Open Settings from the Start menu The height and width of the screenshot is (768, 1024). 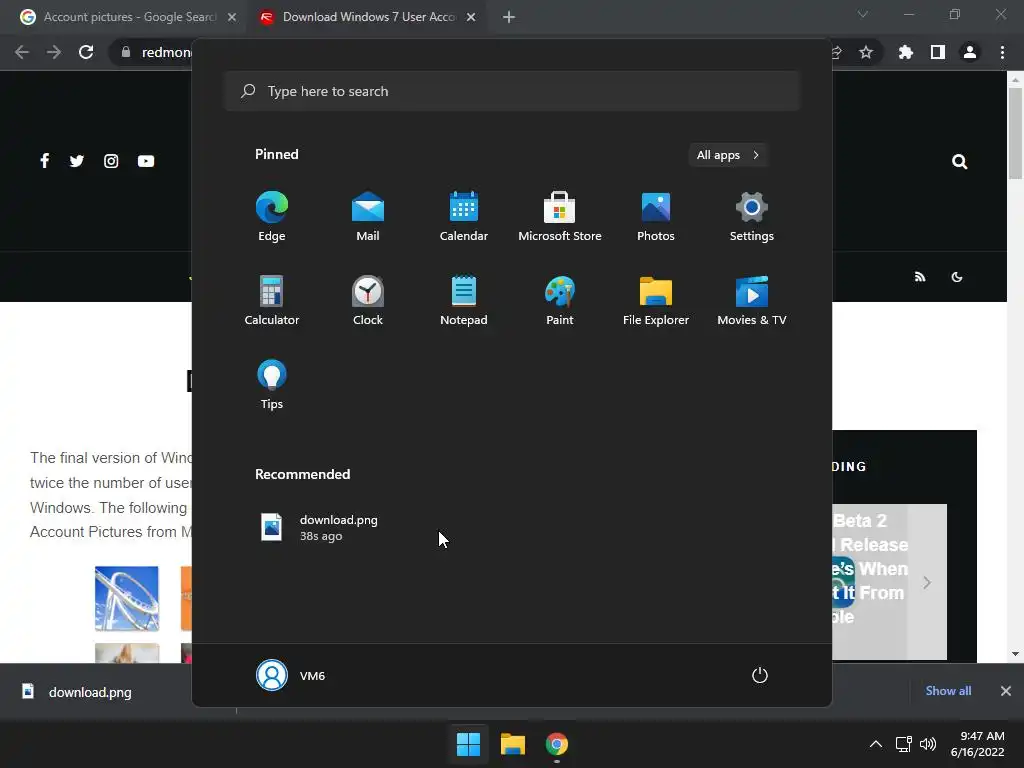tap(752, 216)
